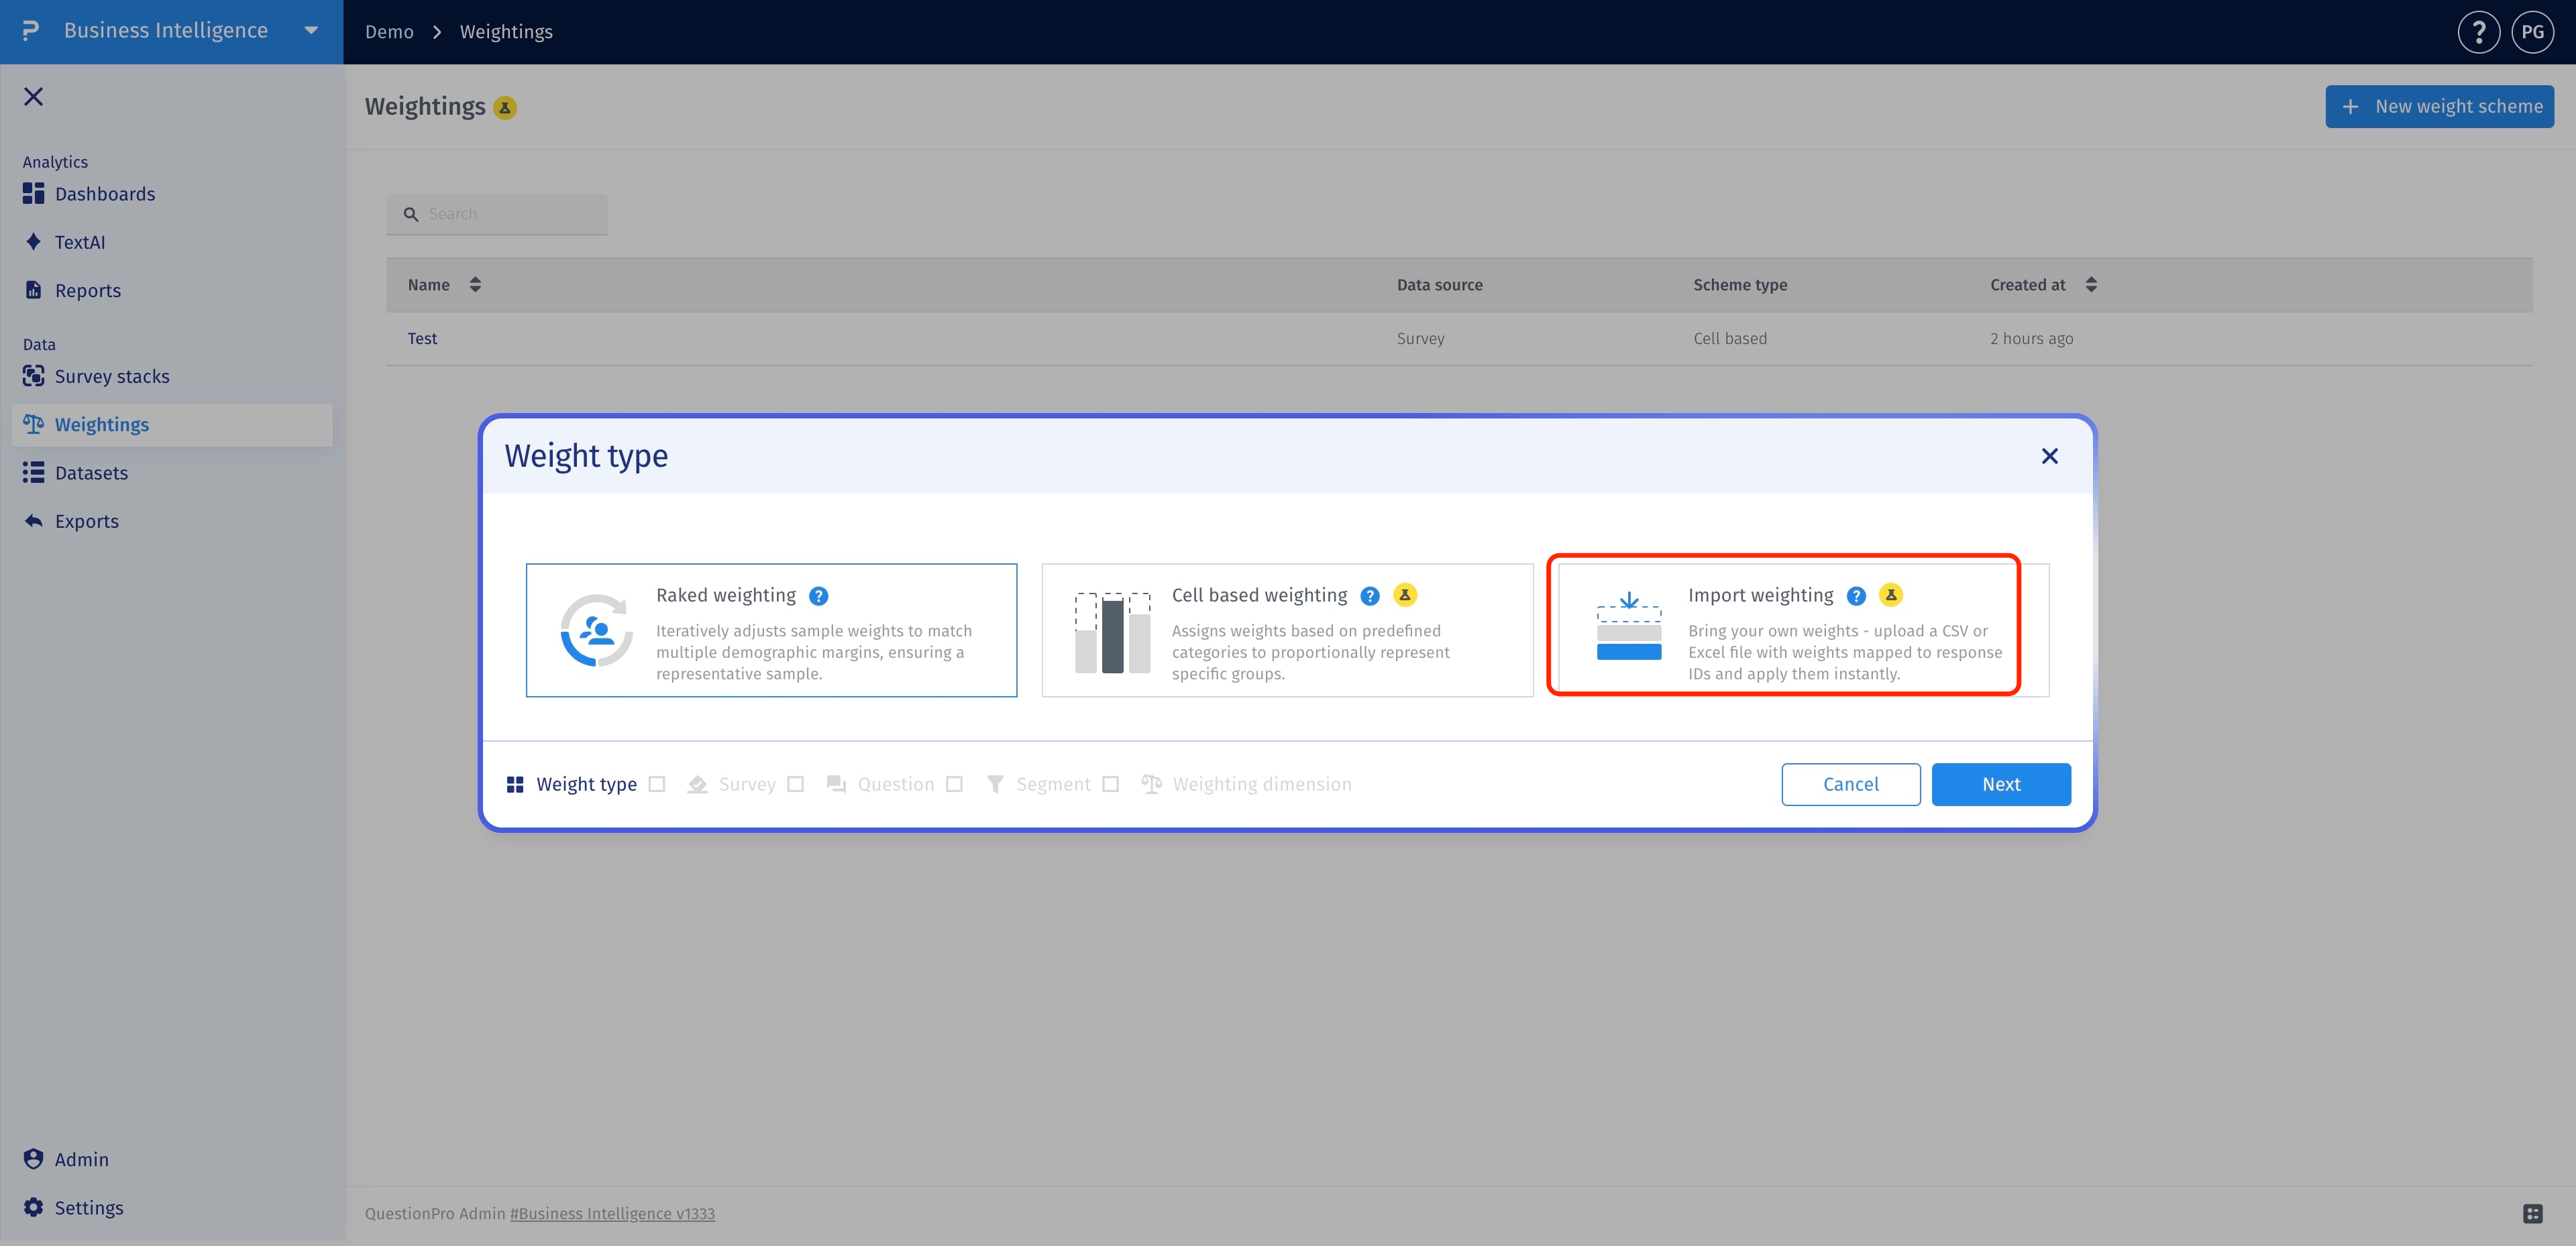Click the Cell based weighting bar chart icon
Screen dimensions: 2576x1246
(1112, 632)
